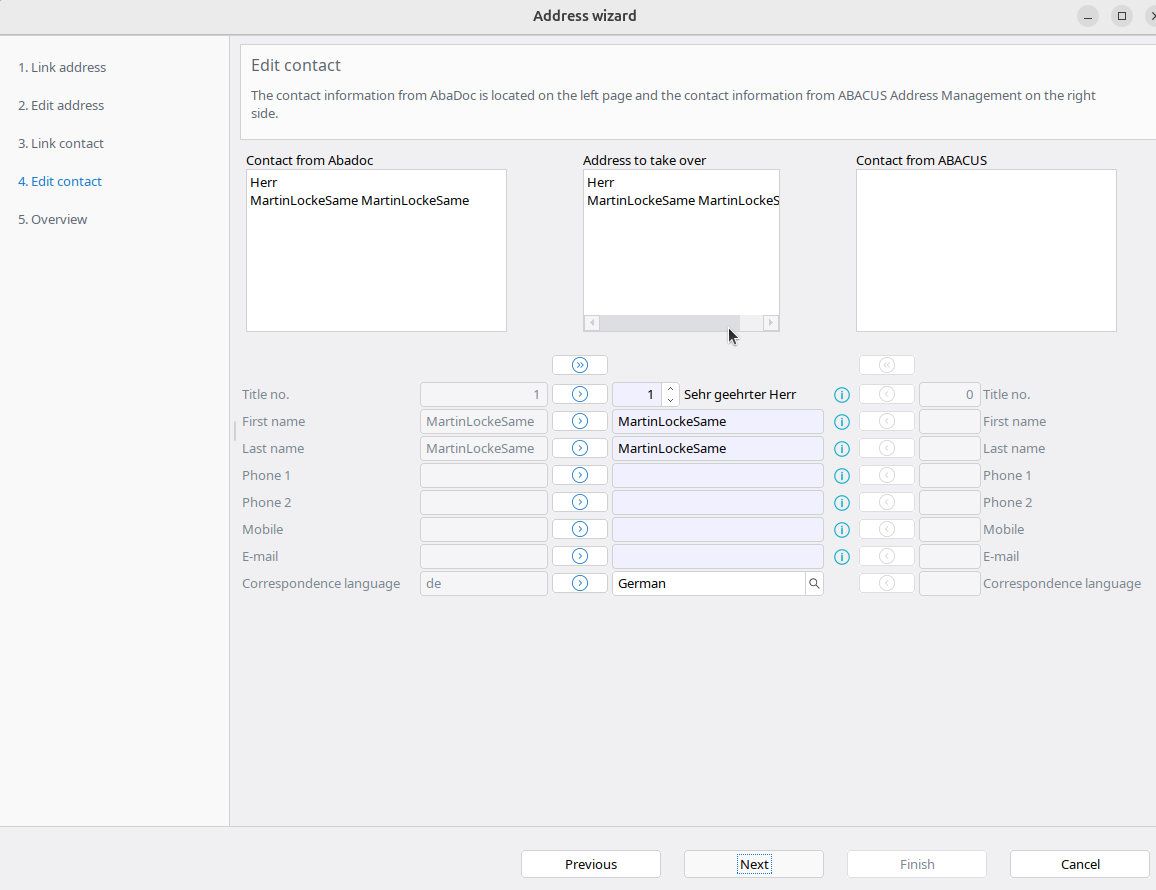Image resolution: width=1156 pixels, height=890 pixels.
Task: Go to step 1. Link address
Action: (62, 68)
